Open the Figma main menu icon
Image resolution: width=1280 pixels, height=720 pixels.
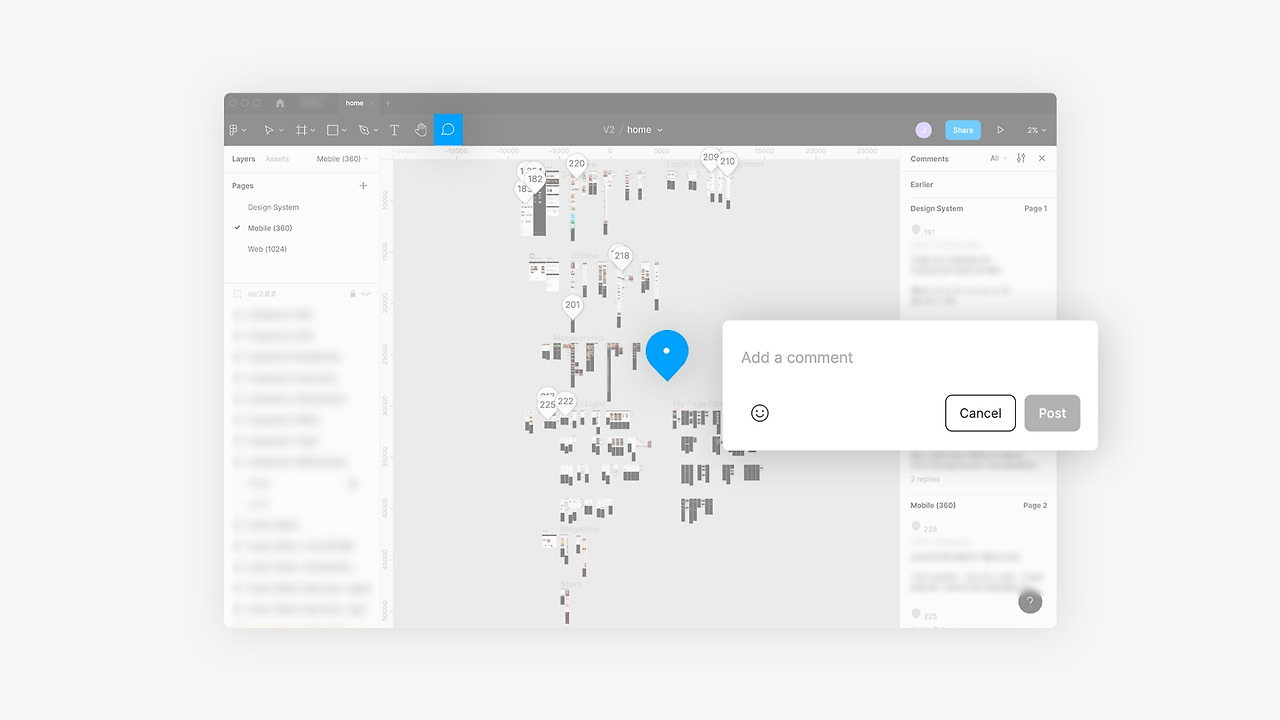(234, 130)
